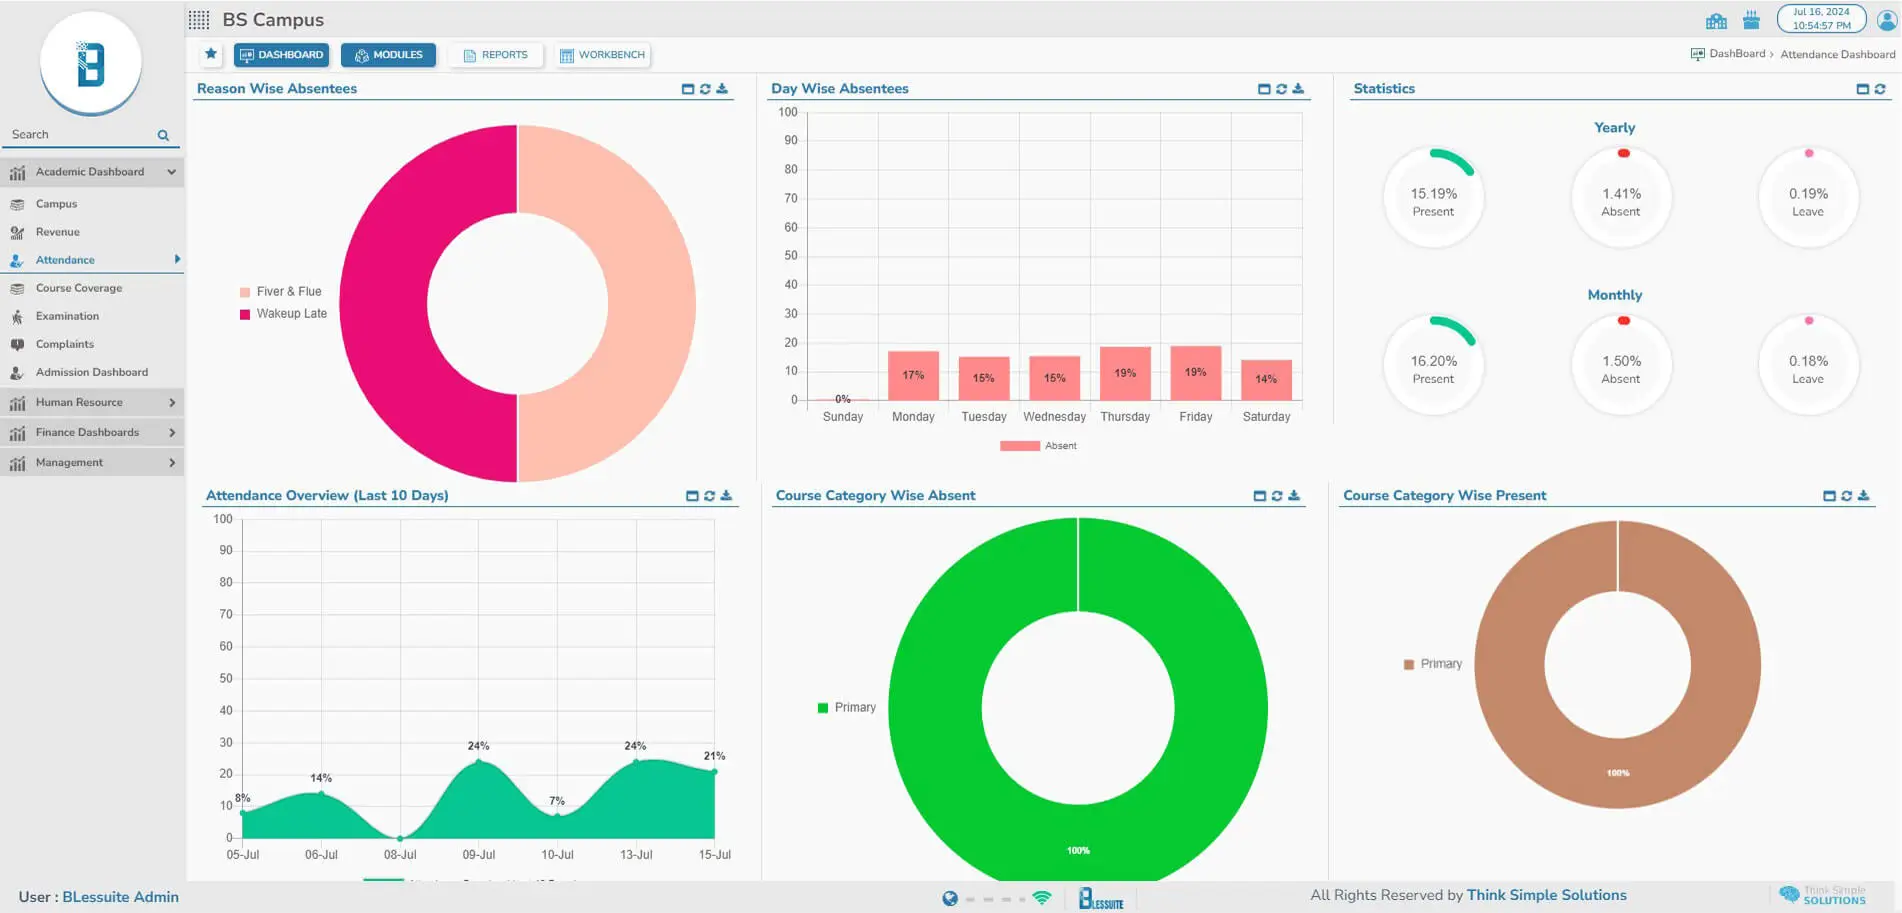Switch to the Modules tab
Image resolution: width=1902 pixels, height=913 pixels.
(388, 55)
